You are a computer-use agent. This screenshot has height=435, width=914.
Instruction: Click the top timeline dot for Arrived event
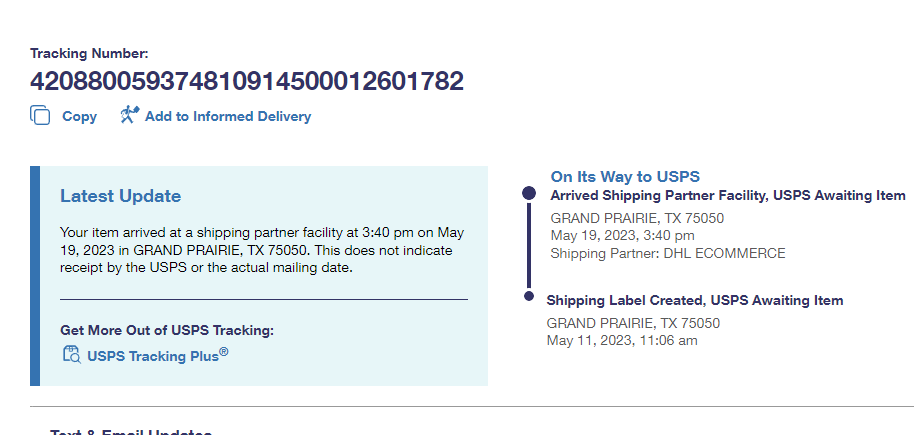(x=529, y=194)
